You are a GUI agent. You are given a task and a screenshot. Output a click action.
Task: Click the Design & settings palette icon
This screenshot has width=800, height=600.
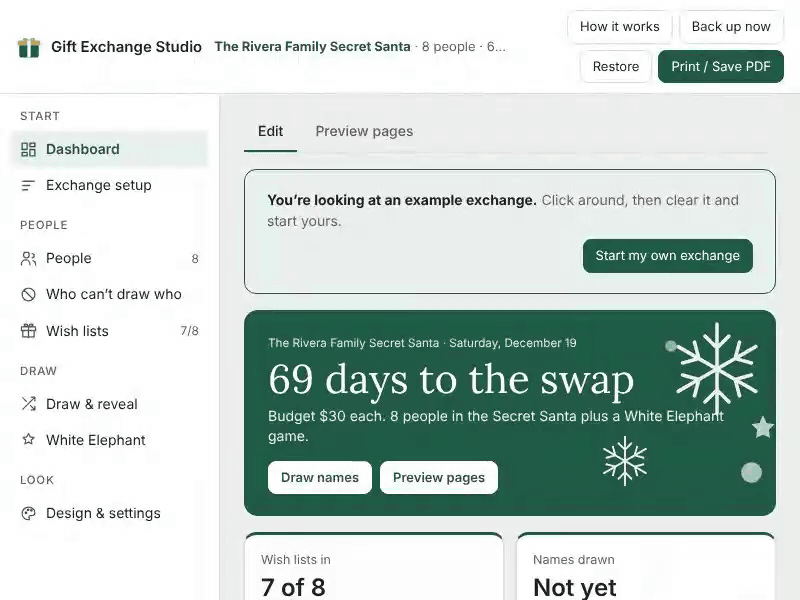click(x=29, y=513)
